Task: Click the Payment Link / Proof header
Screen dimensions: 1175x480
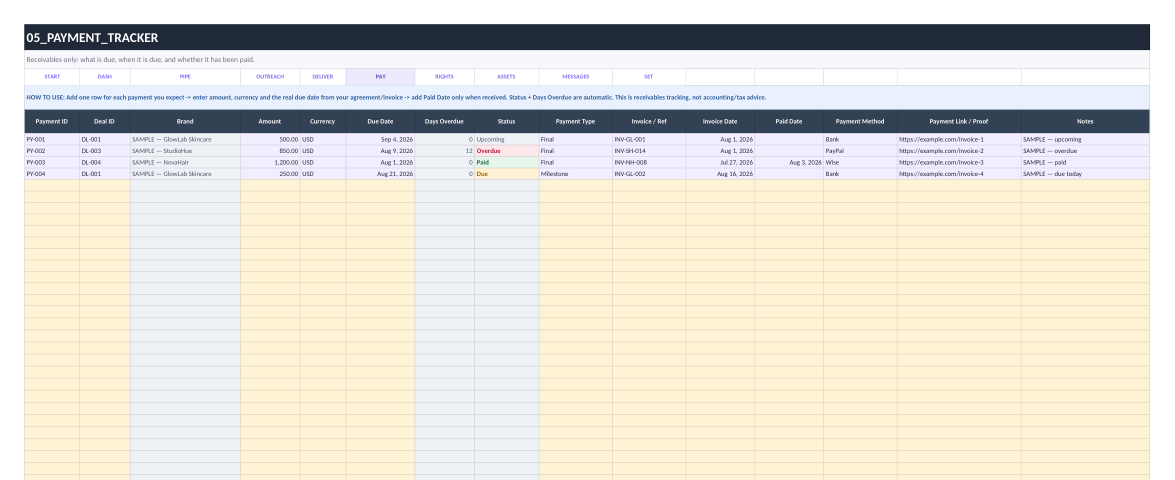Action: pyautogui.click(x=959, y=121)
